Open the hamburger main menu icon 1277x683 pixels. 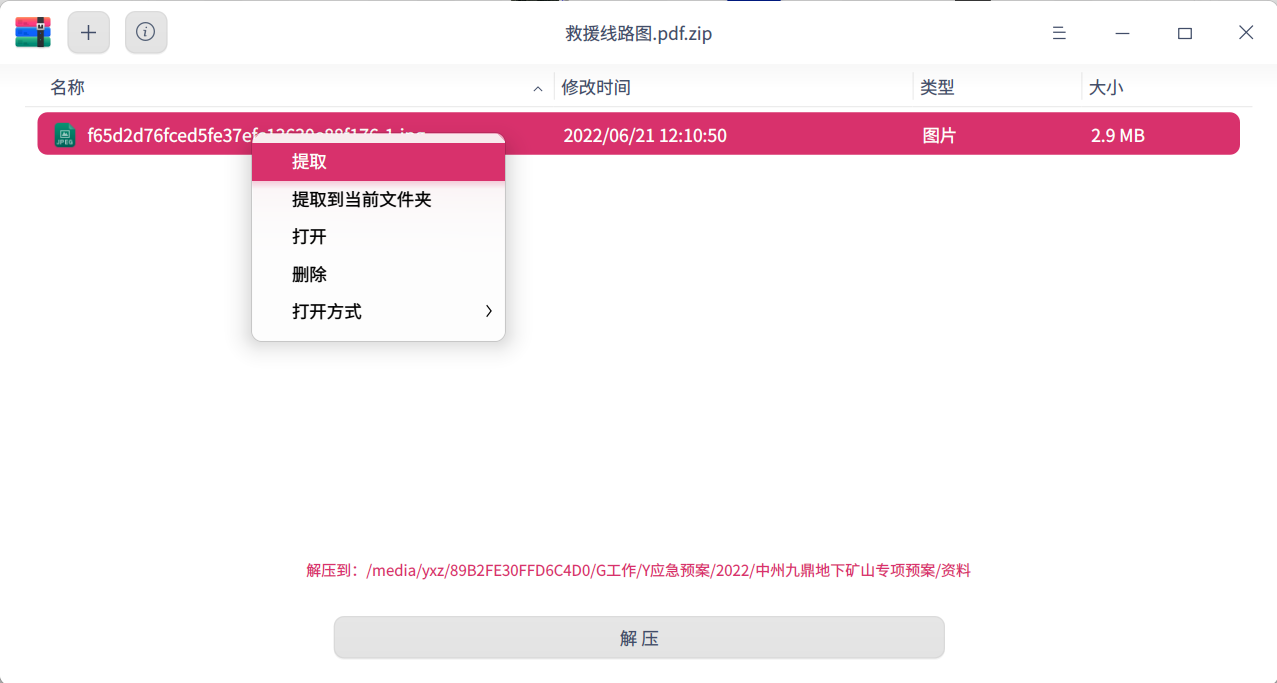tap(1058, 32)
